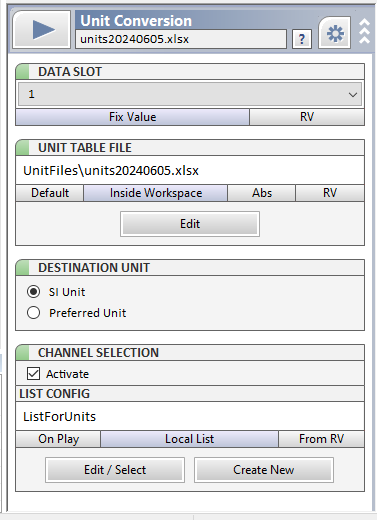
Task: Select Local List mode
Action: (189, 439)
